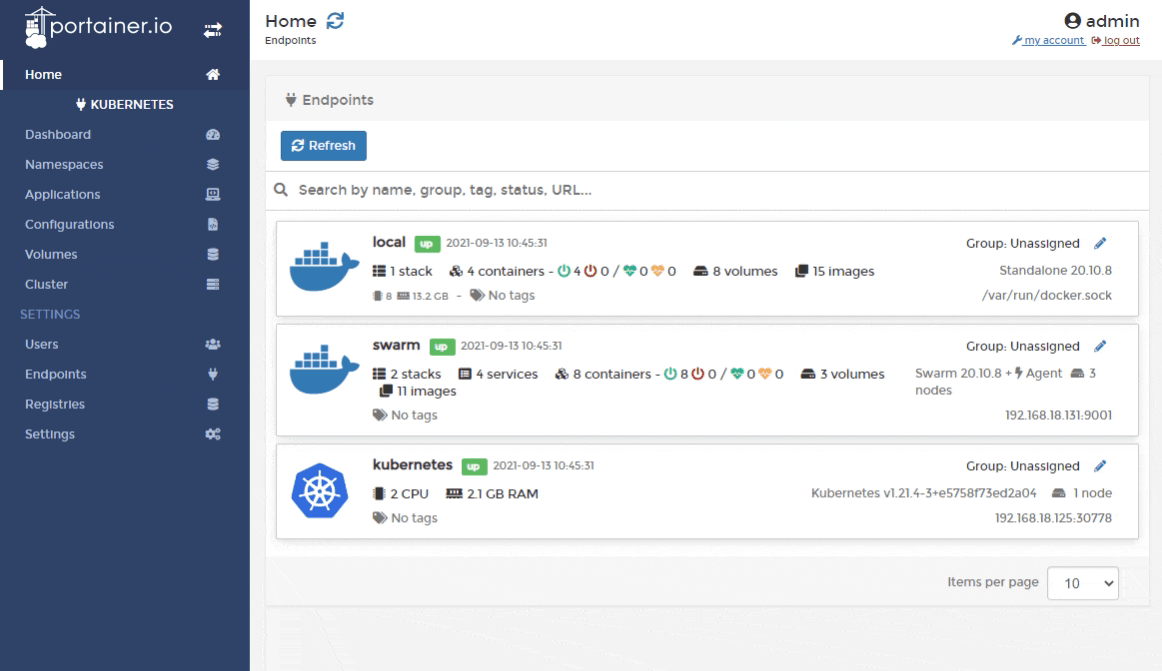This screenshot has width=1162, height=671.
Task: Click edit pencil on kubernetes endpoint
Action: (1100, 466)
